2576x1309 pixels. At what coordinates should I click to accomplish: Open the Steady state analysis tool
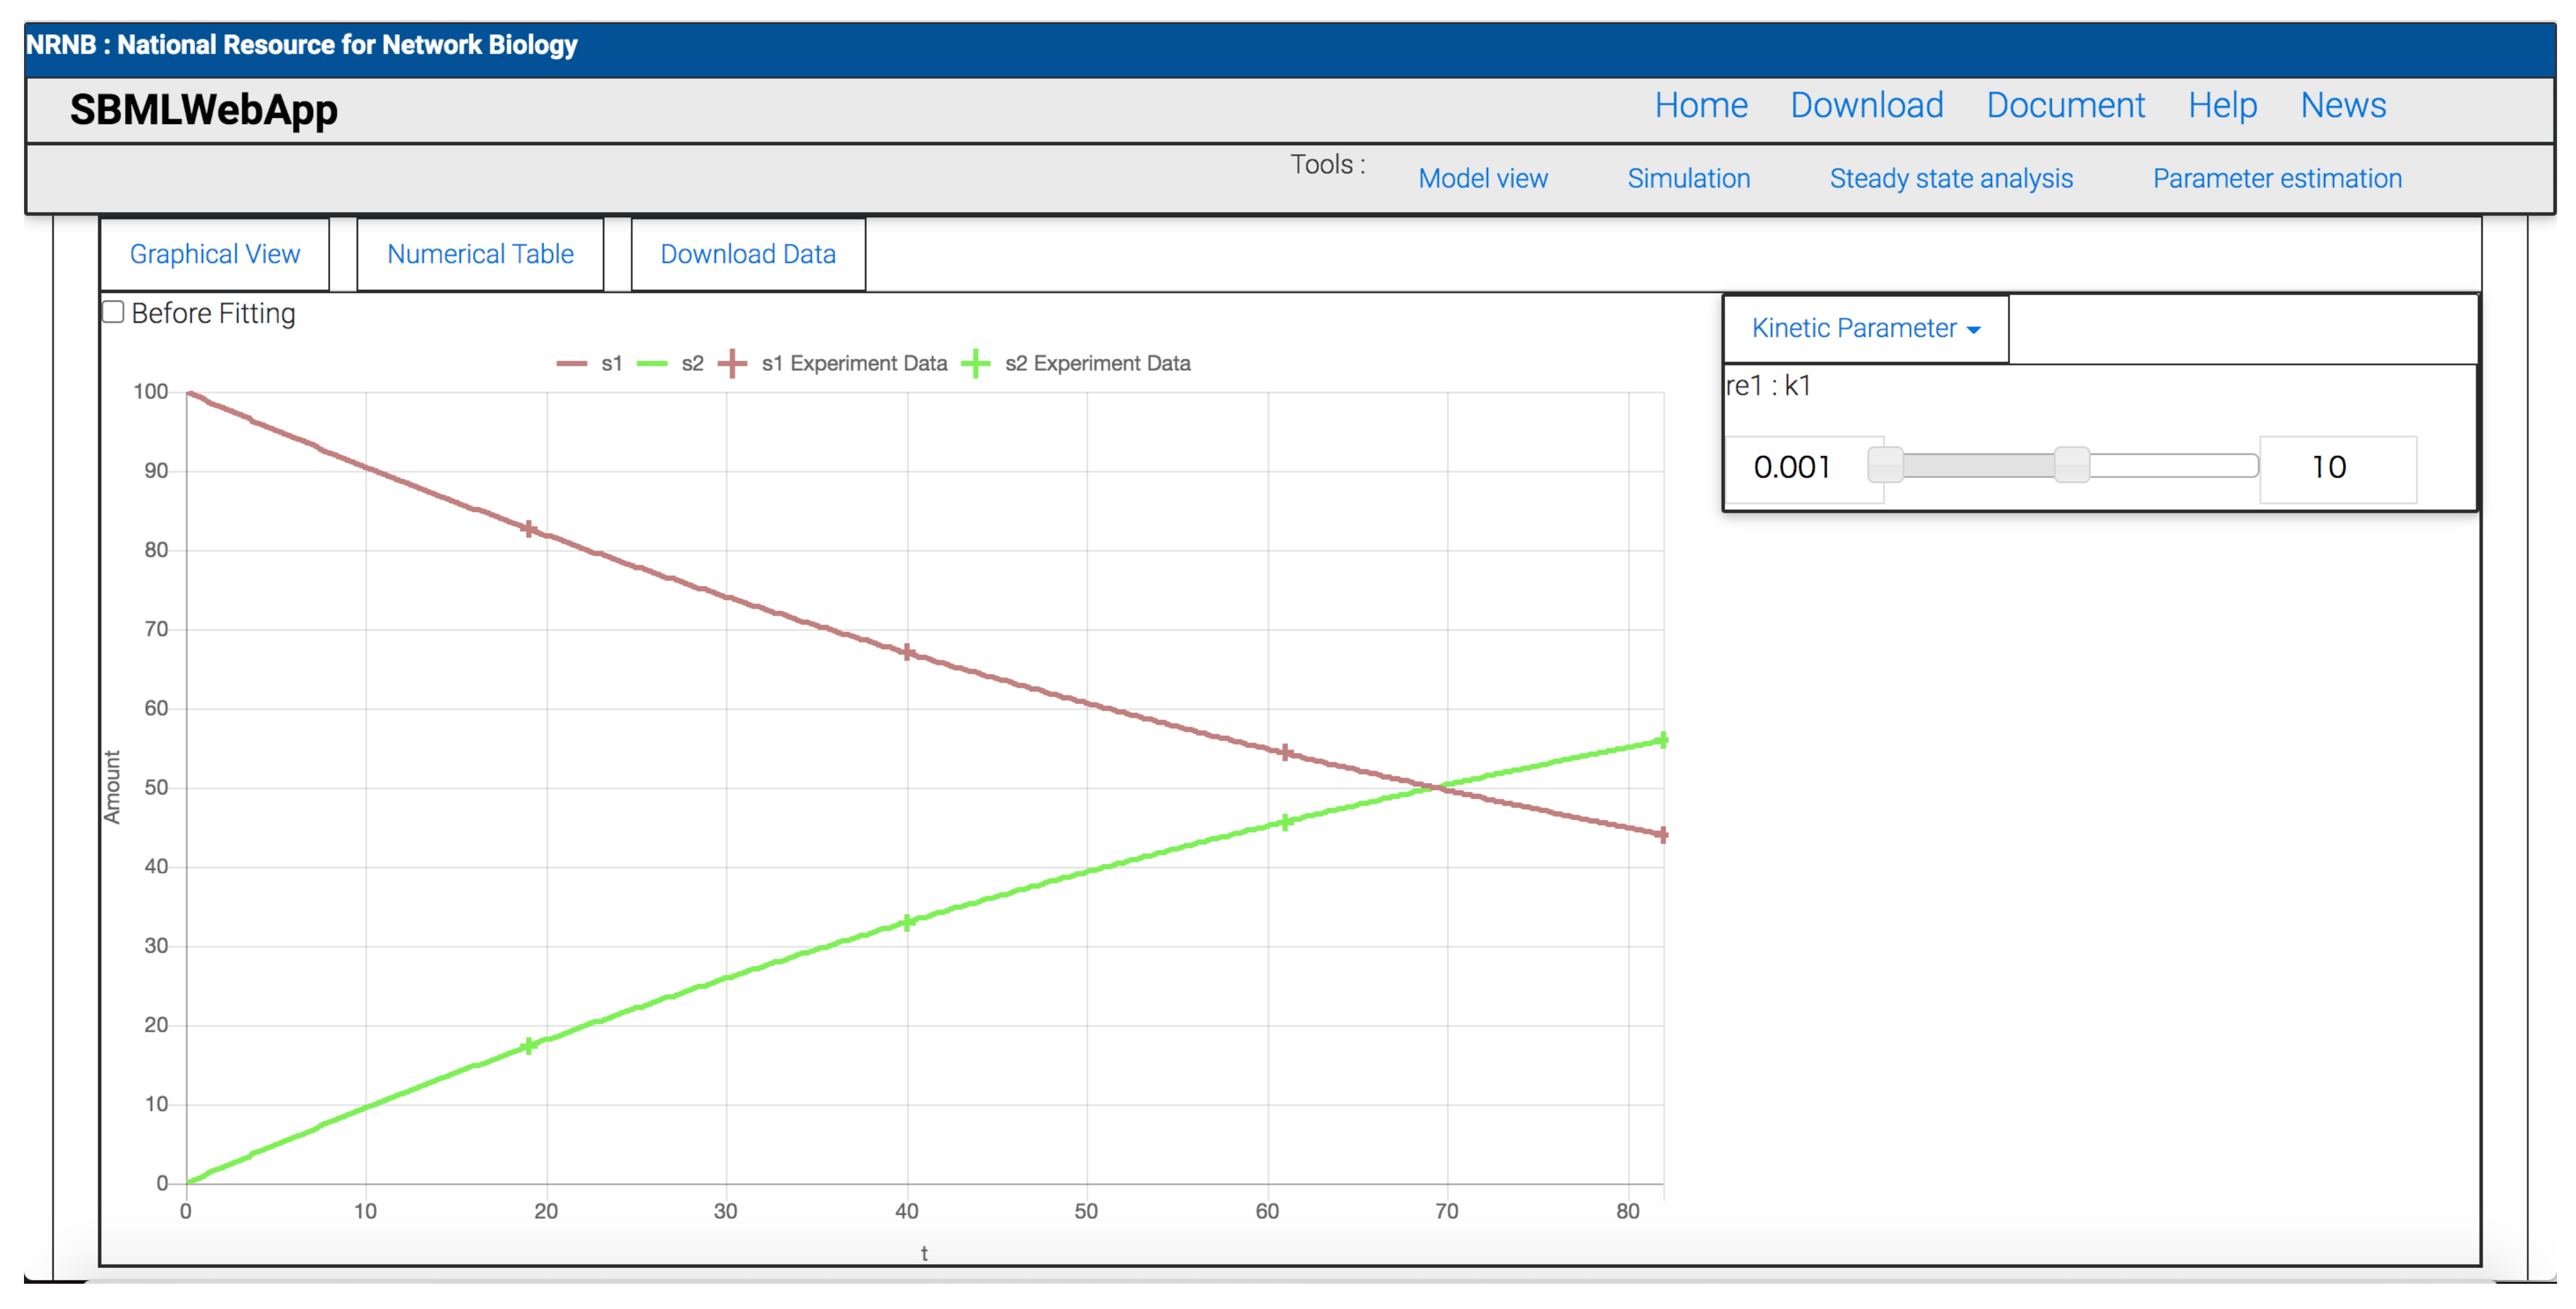1950,178
